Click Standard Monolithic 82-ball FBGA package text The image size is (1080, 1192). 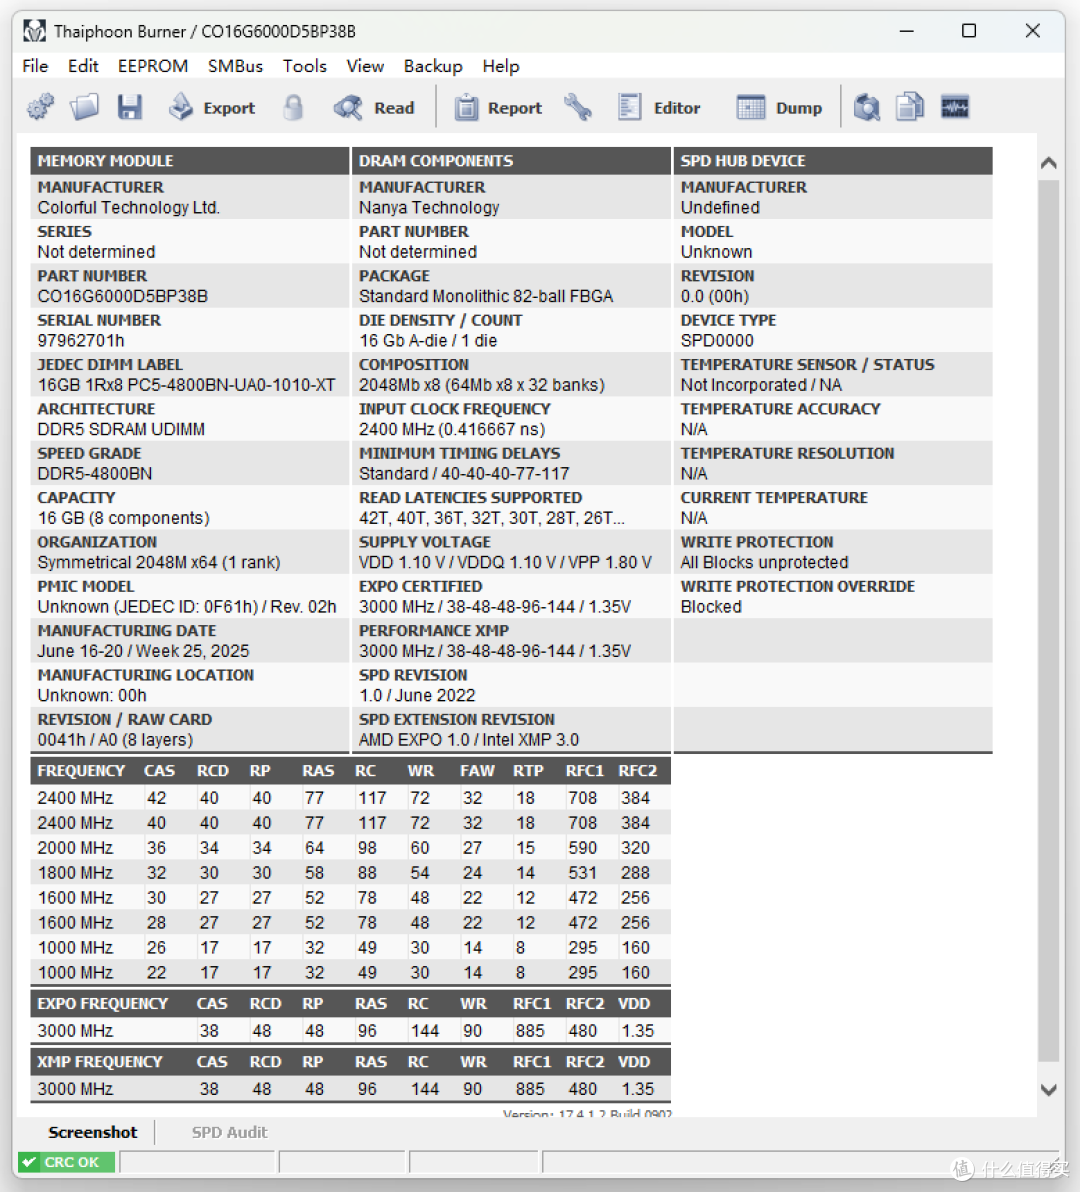486,296
